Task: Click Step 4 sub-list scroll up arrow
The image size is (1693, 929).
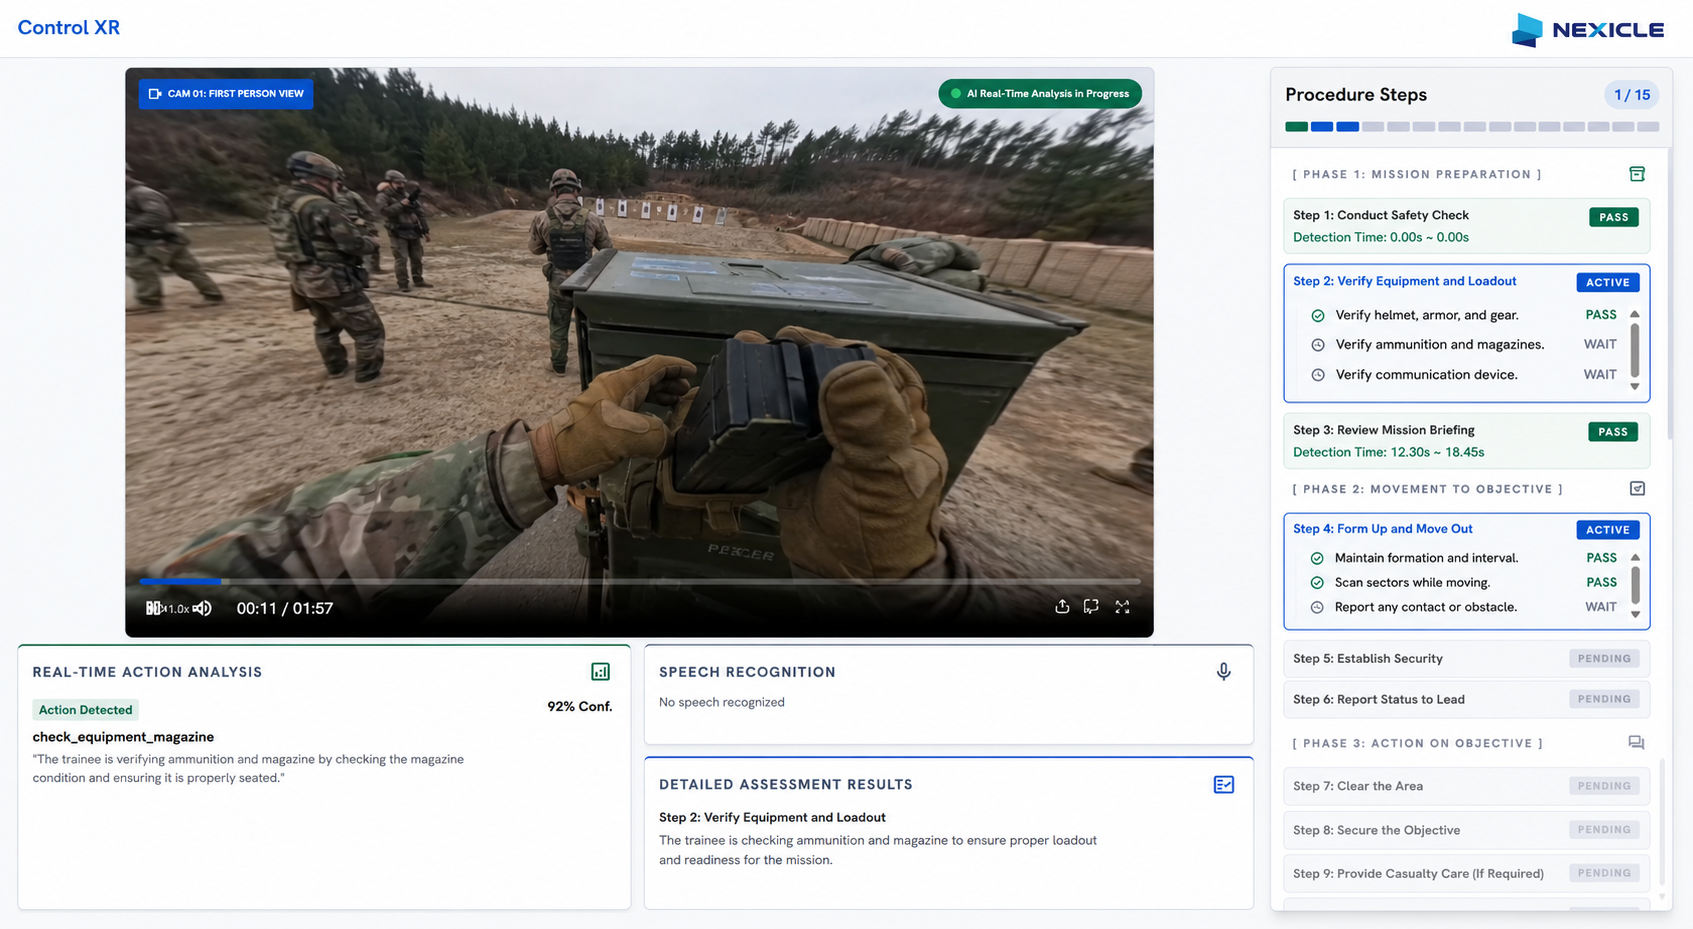Action: point(1635,557)
